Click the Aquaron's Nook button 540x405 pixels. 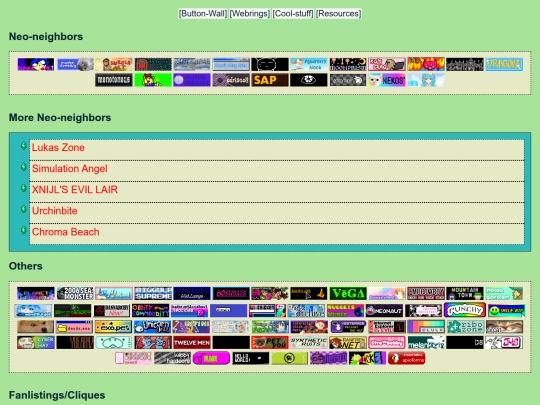point(309,64)
